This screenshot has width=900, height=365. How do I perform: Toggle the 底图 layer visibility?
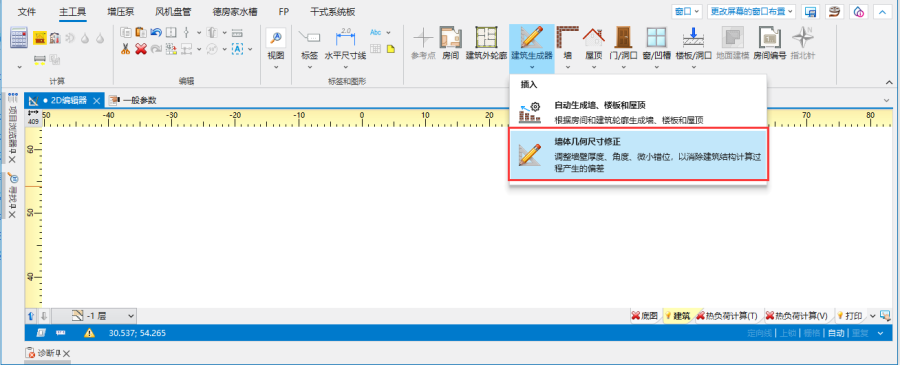[644, 316]
